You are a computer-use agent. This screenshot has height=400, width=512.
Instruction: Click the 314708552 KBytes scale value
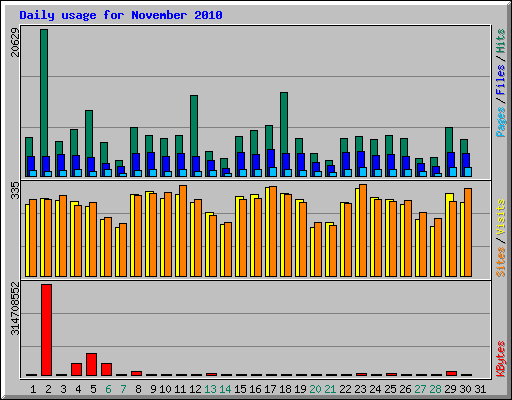(x=15, y=309)
